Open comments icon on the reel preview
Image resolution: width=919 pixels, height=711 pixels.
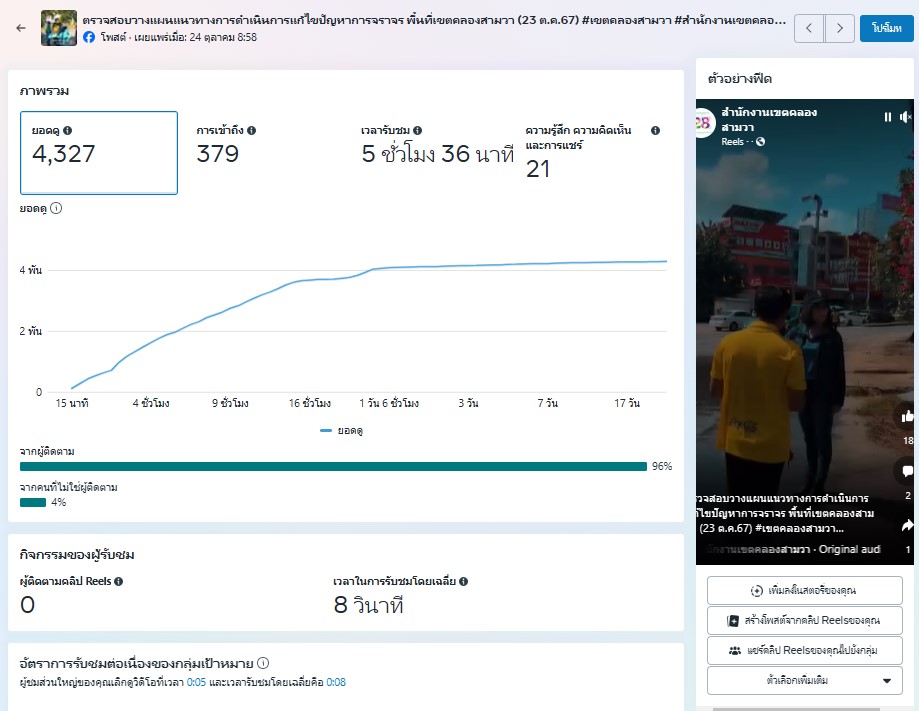[908, 471]
